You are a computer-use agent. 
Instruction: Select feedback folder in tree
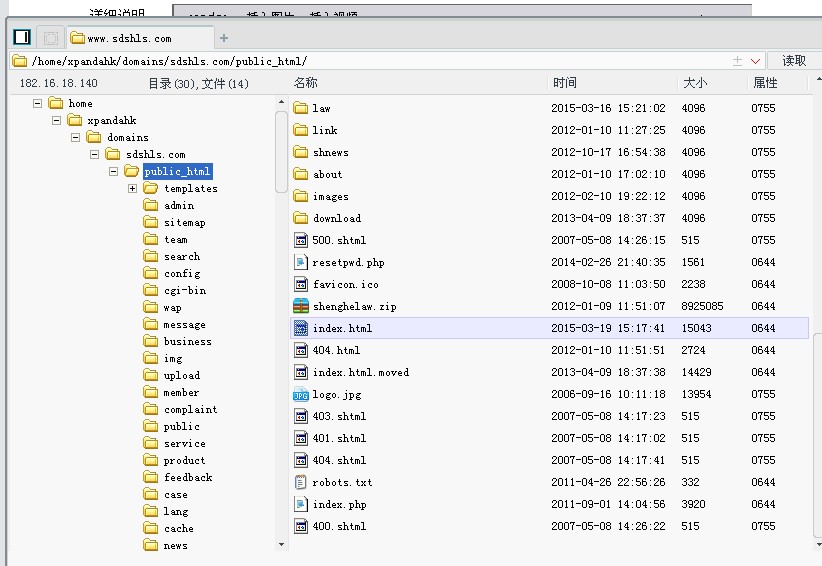[188, 477]
